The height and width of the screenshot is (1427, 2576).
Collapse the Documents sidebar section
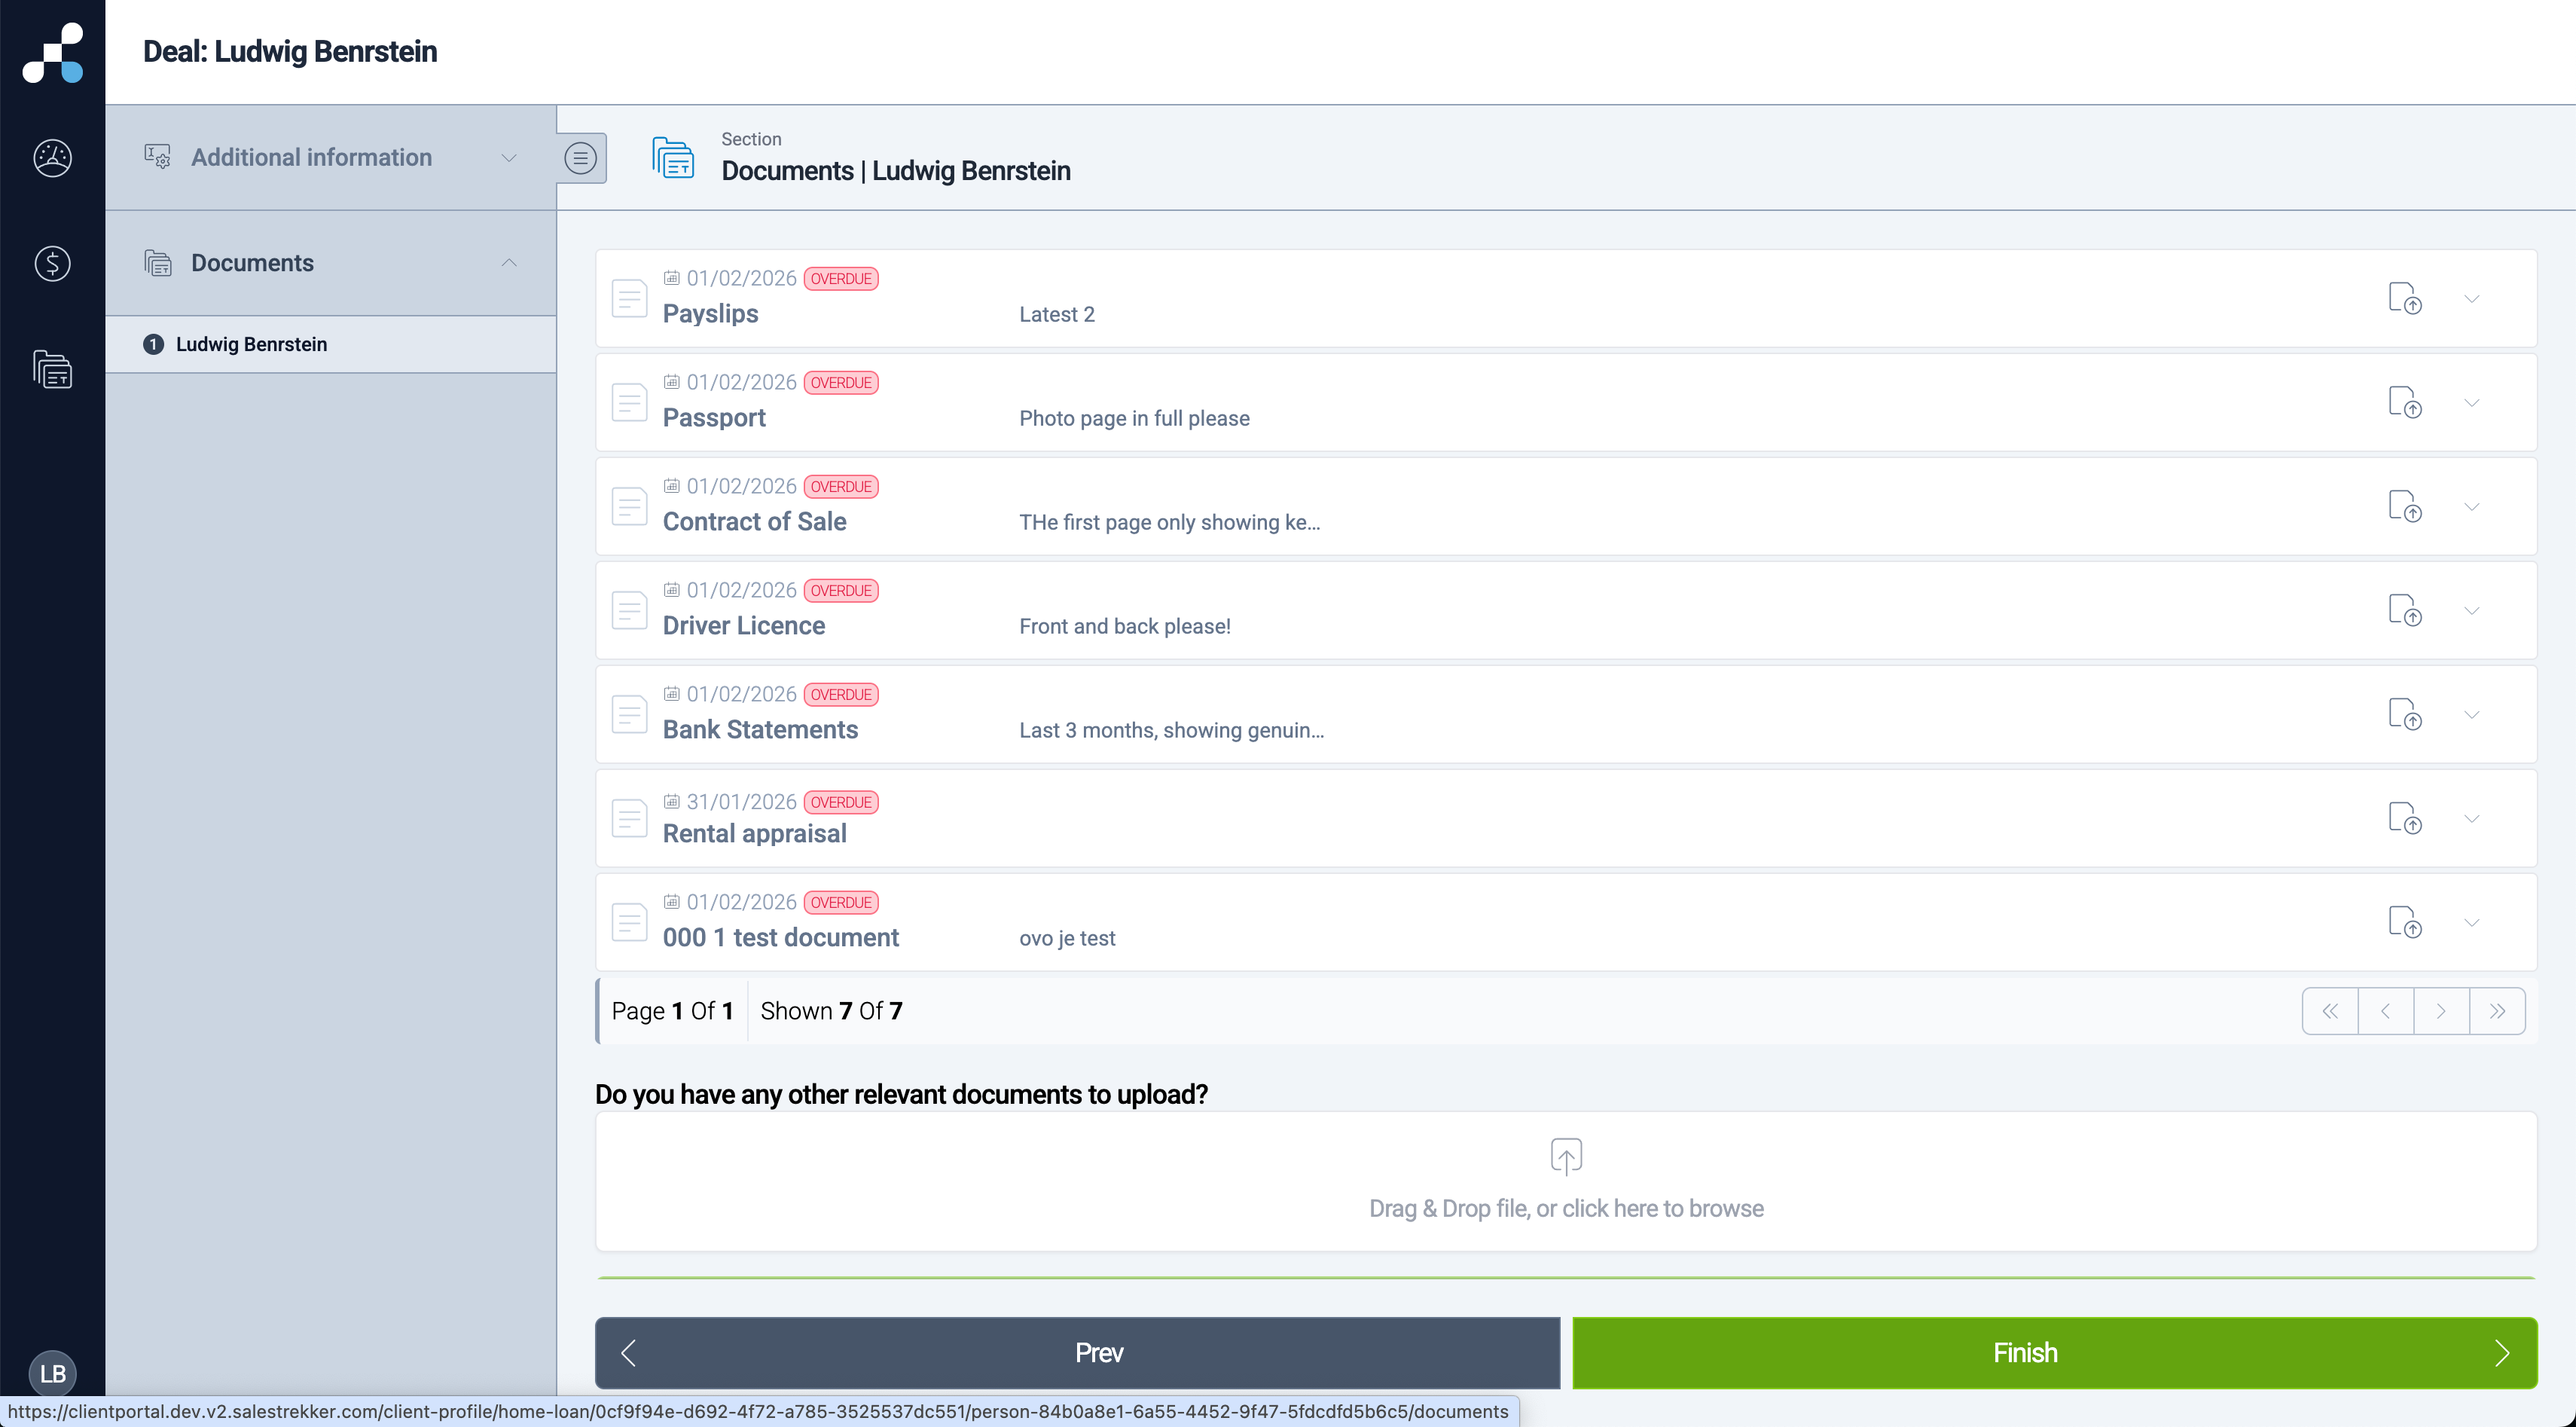[x=508, y=263]
